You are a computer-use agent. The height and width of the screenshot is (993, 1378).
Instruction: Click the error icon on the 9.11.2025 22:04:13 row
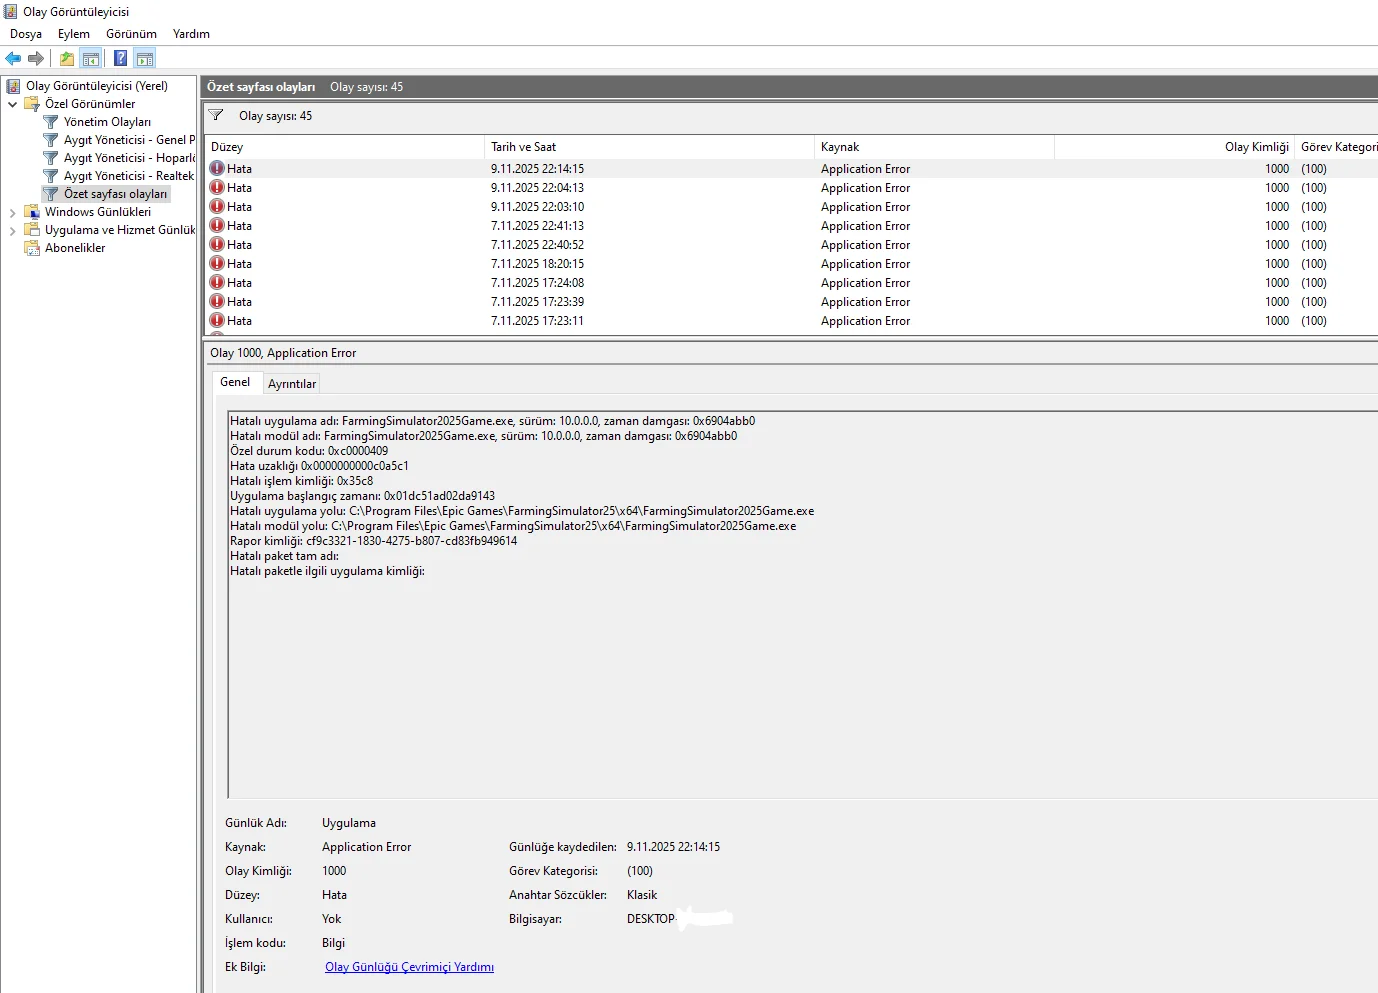[x=217, y=187]
